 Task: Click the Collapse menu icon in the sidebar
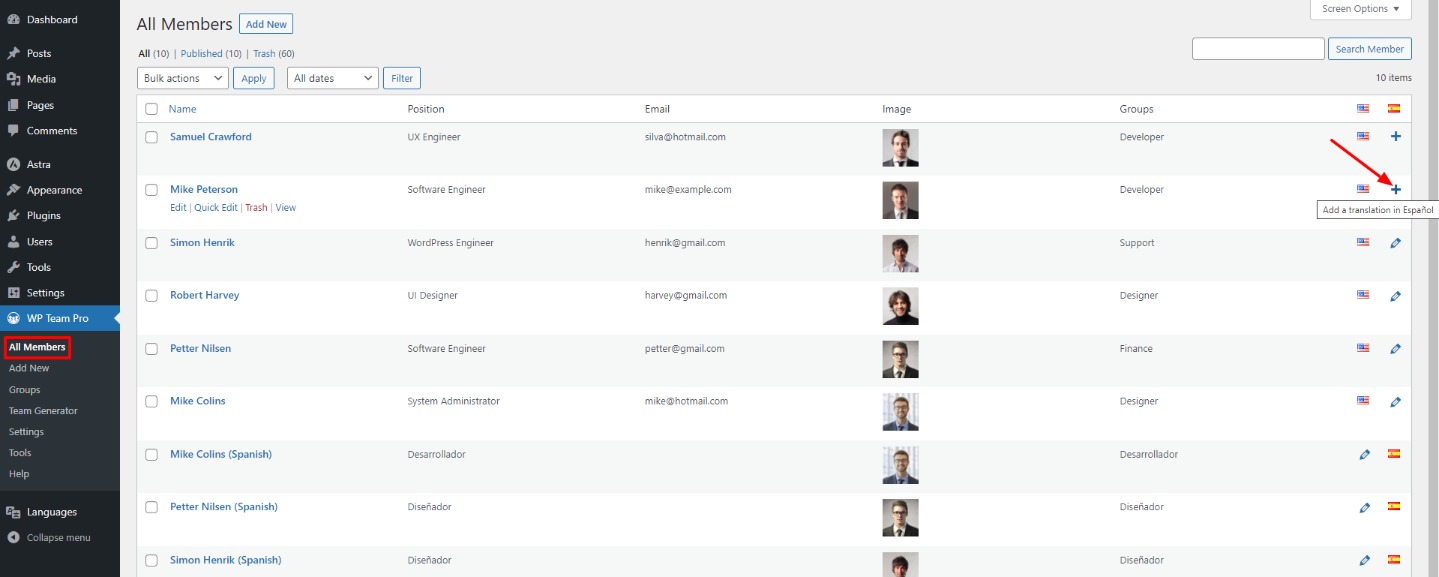13,537
